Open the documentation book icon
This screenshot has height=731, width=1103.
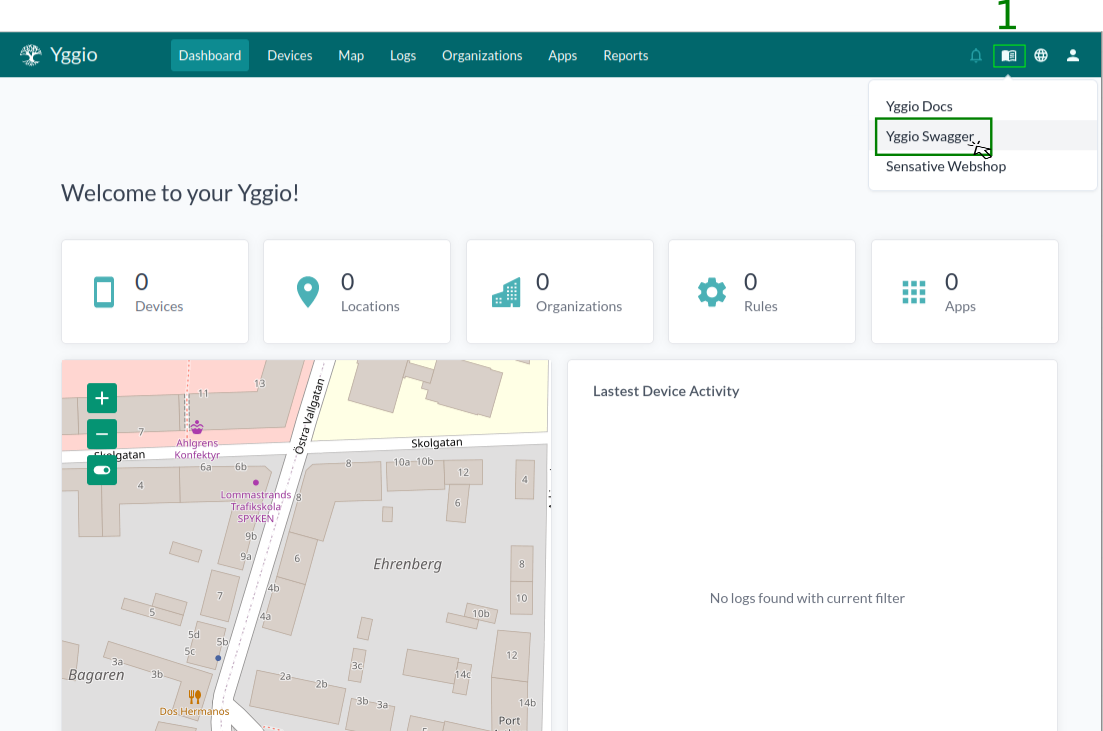1009,56
